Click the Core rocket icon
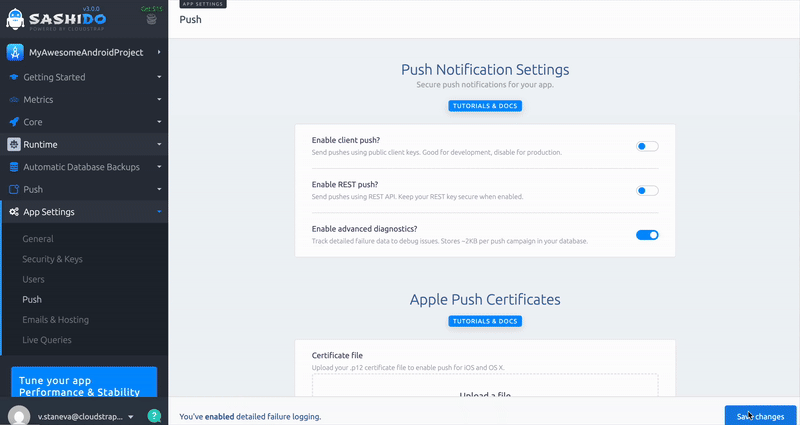Viewport: 800px width, 425px height. tap(14, 122)
